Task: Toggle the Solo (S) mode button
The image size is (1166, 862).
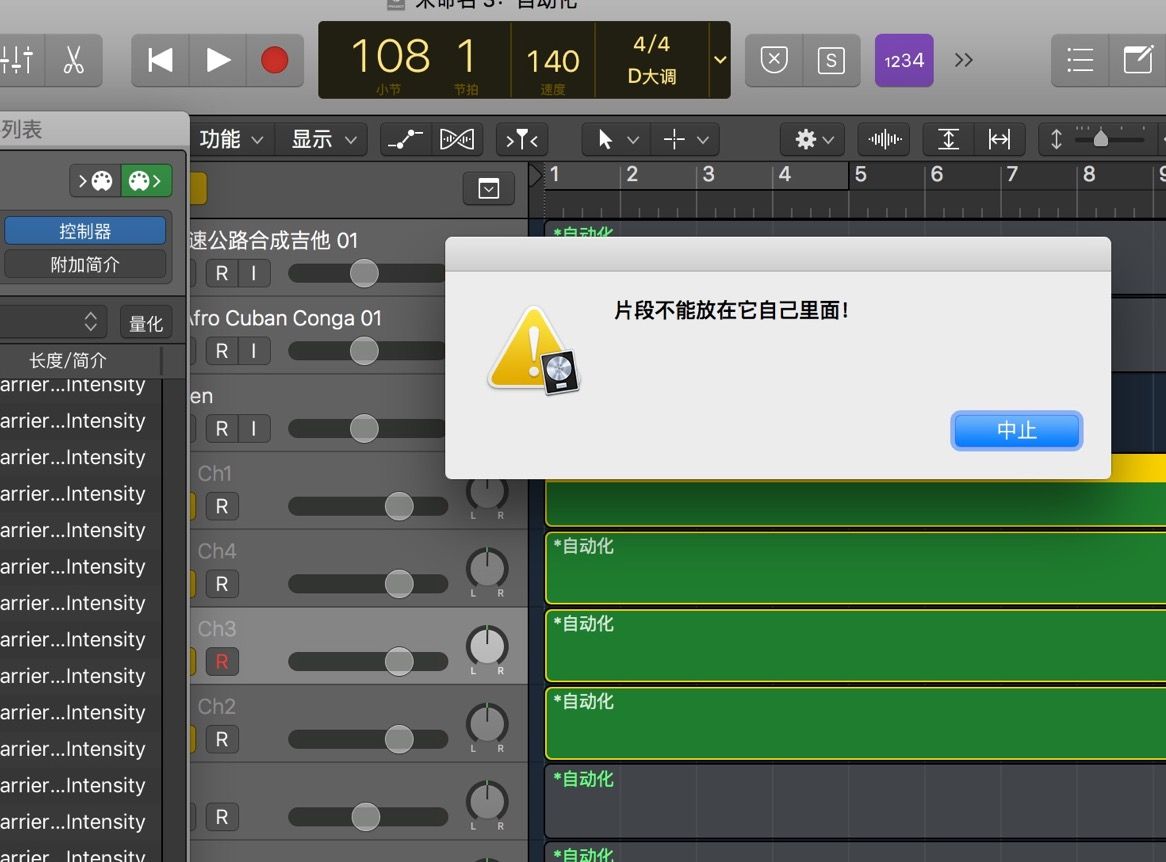Action: (x=831, y=60)
